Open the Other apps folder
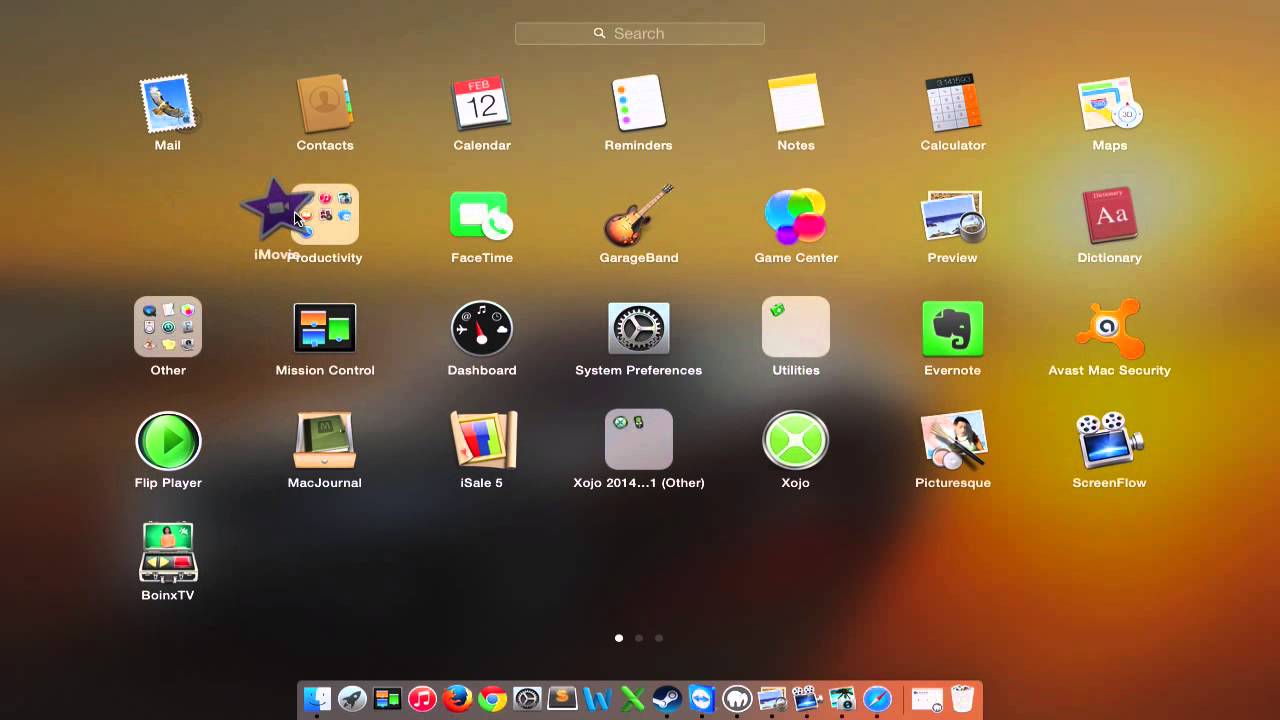Screen dimensions: 1280x720 [168, 327]
